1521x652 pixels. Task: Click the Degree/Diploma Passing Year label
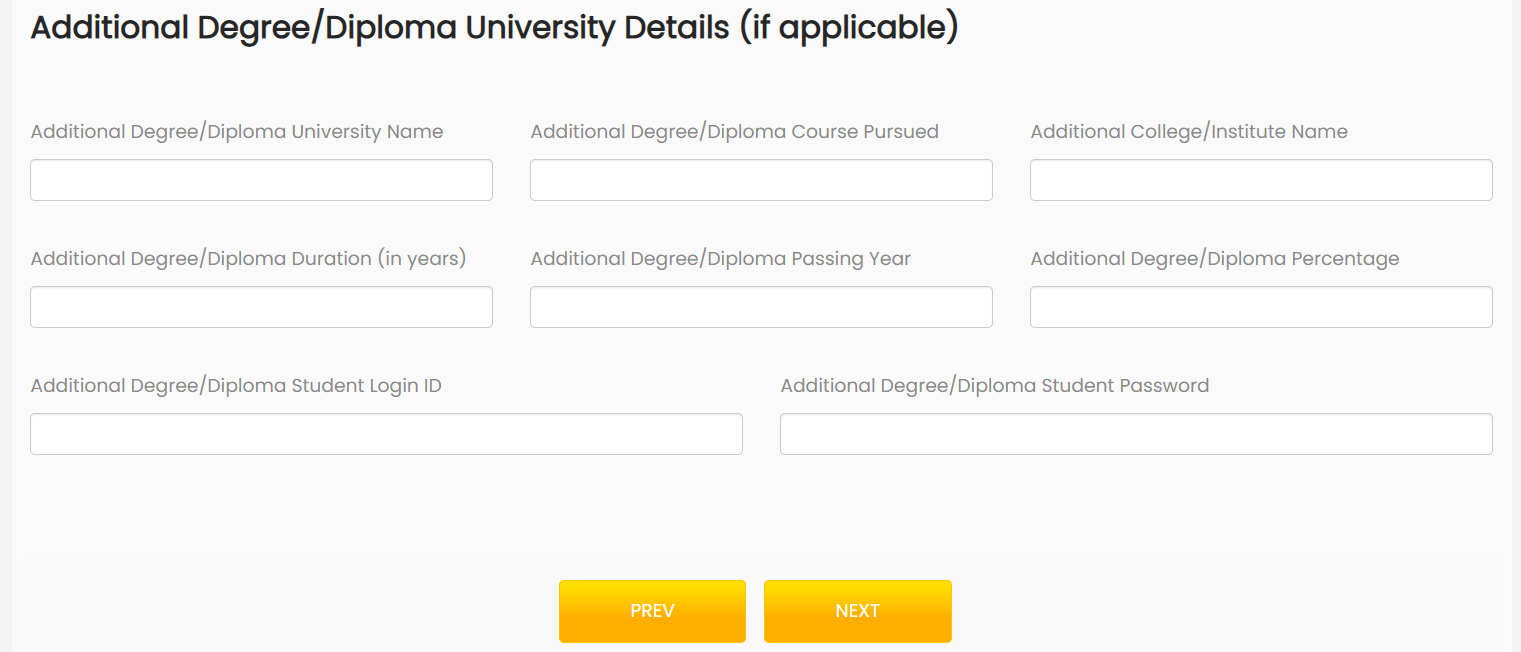(x=720, y=258)
